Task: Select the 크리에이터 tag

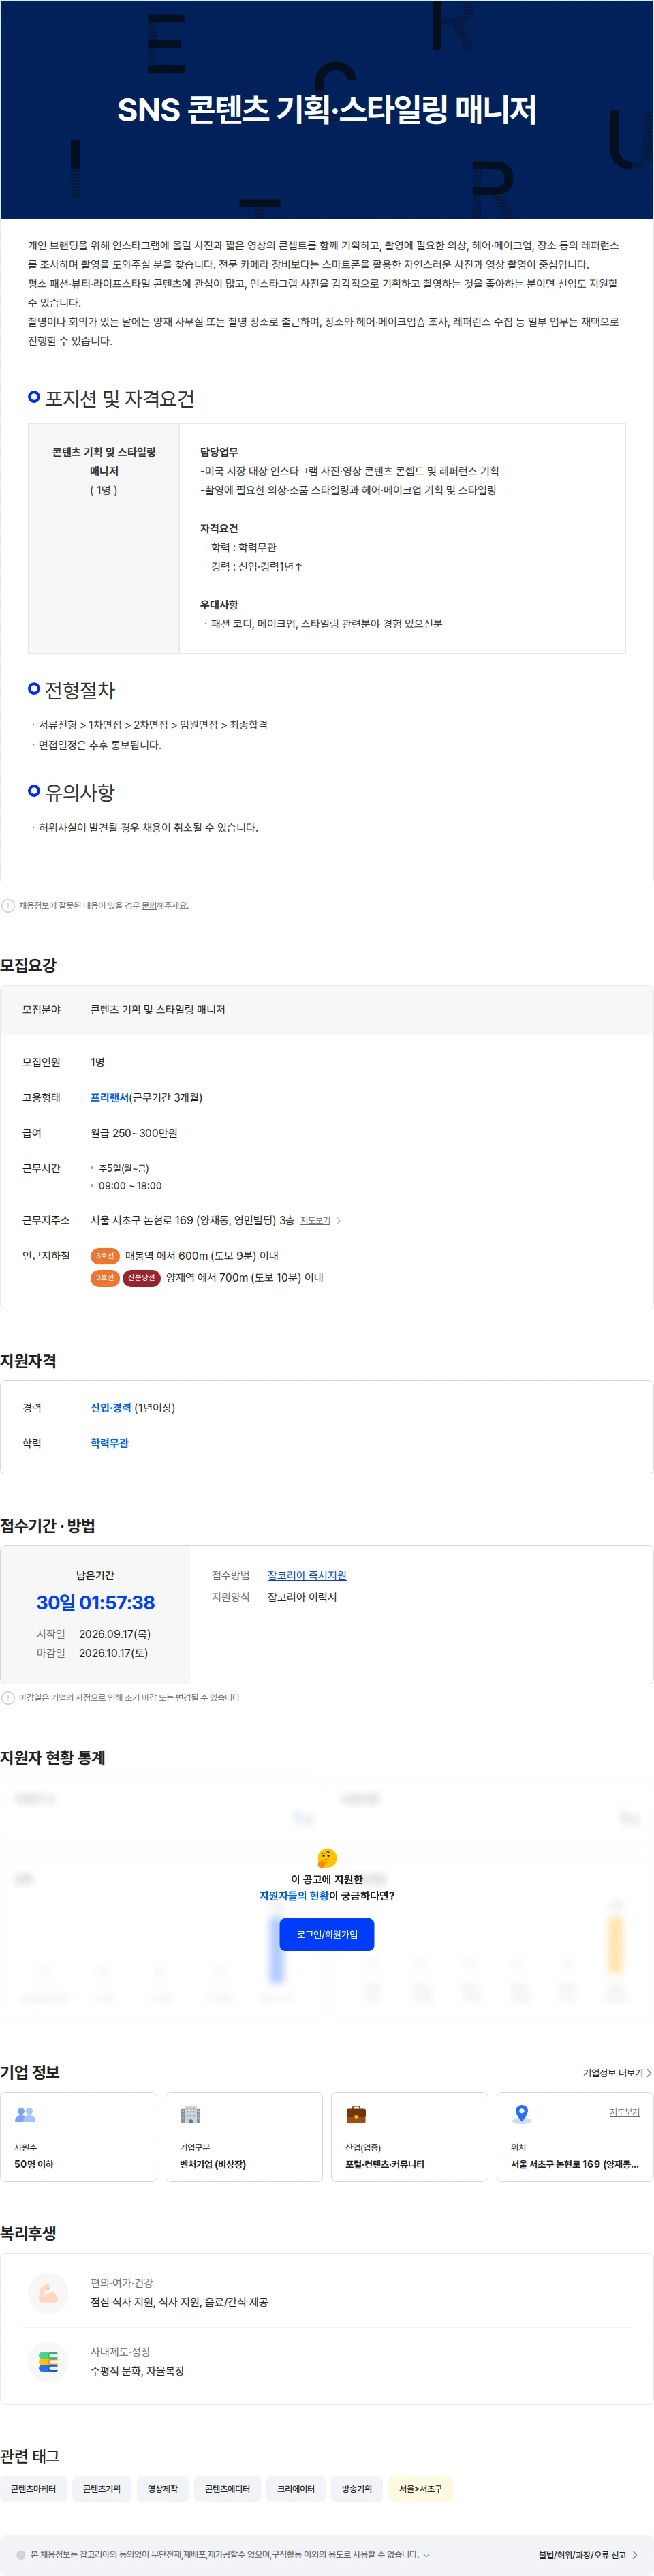Action: [295, 2489]
